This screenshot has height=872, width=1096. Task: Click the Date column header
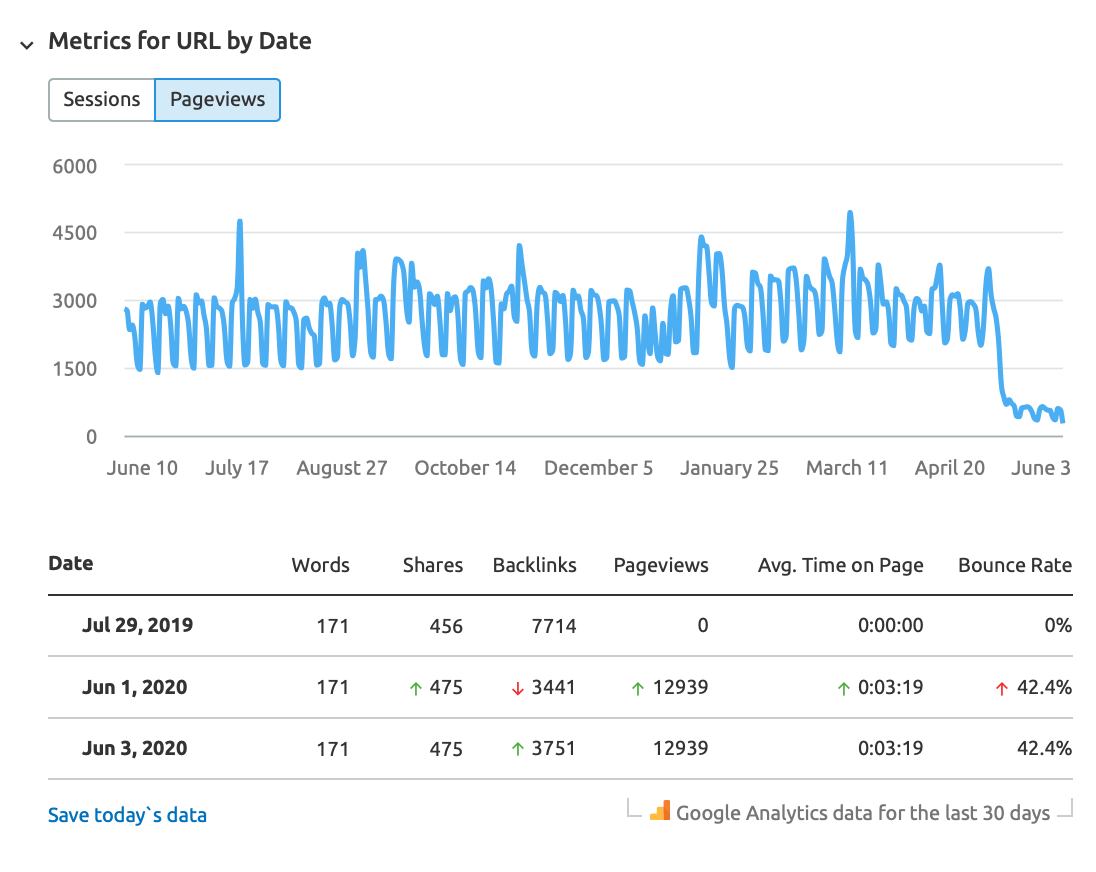click(x=70, y=563)
